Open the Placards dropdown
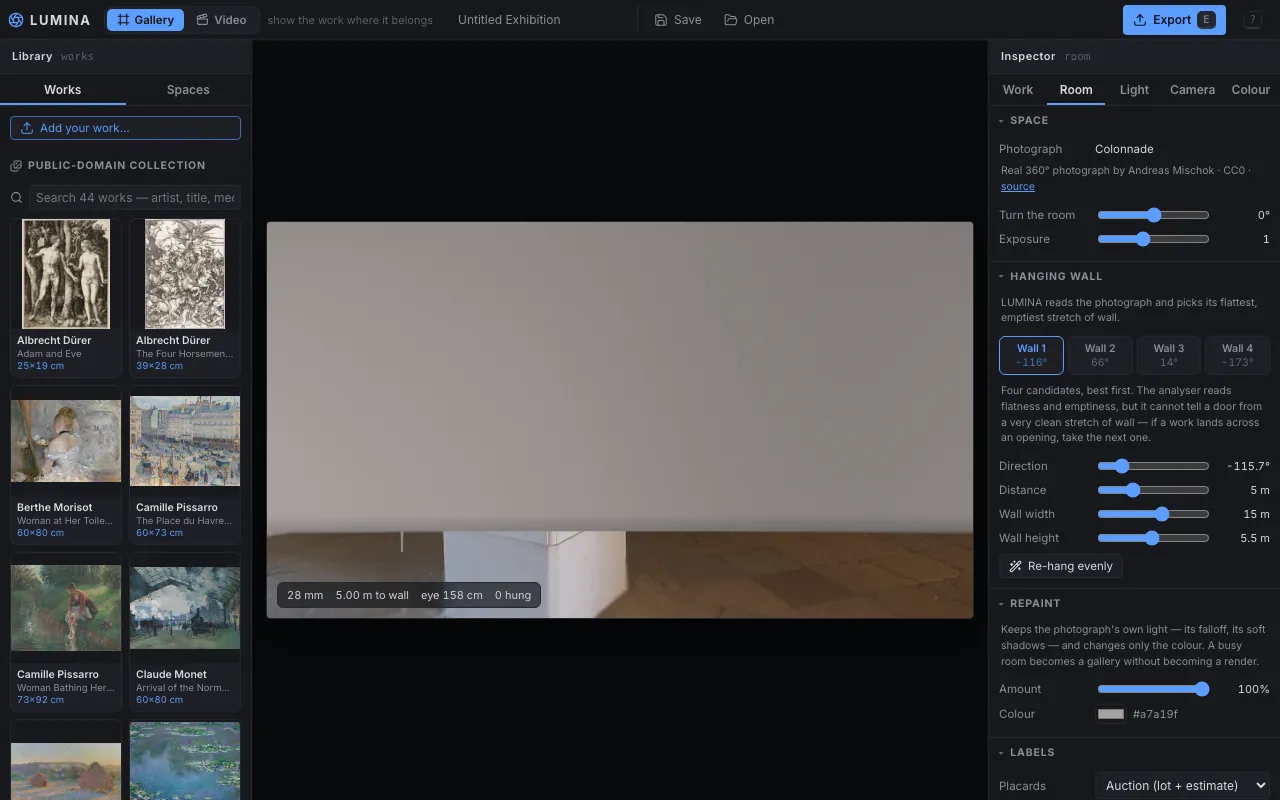 [x=1182, y=786]
